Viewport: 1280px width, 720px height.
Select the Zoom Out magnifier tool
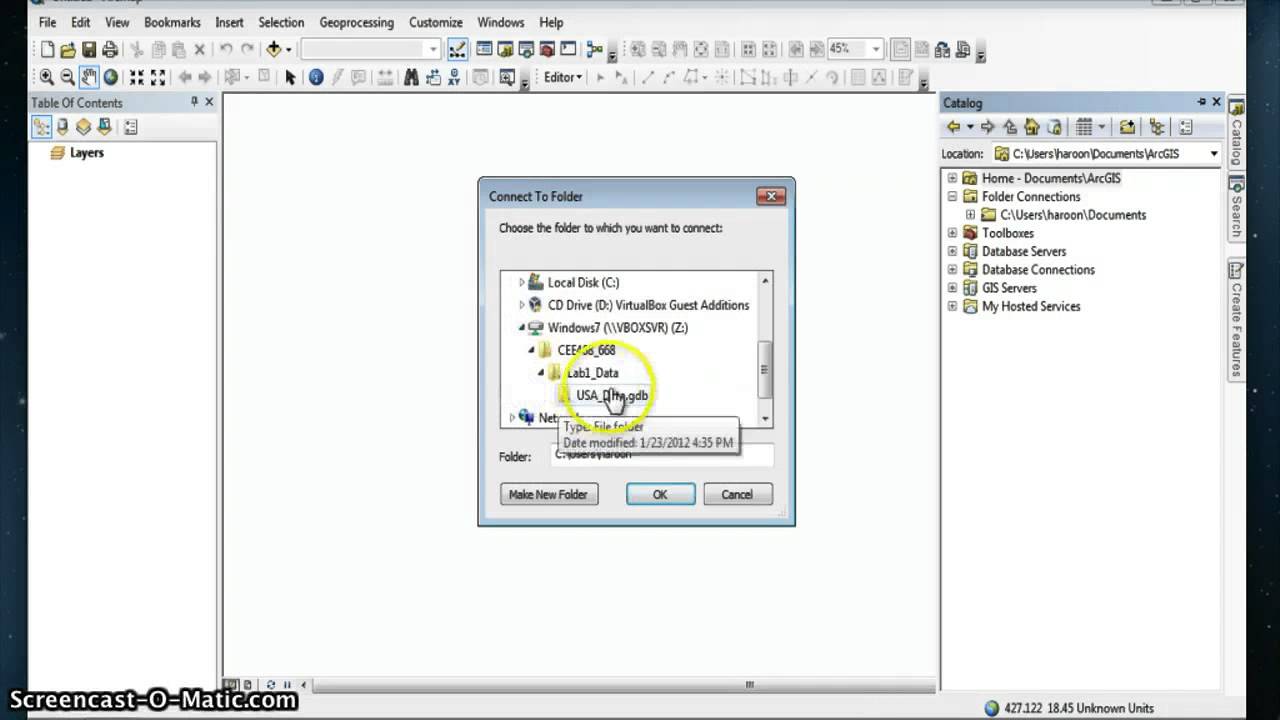point(68,77)
